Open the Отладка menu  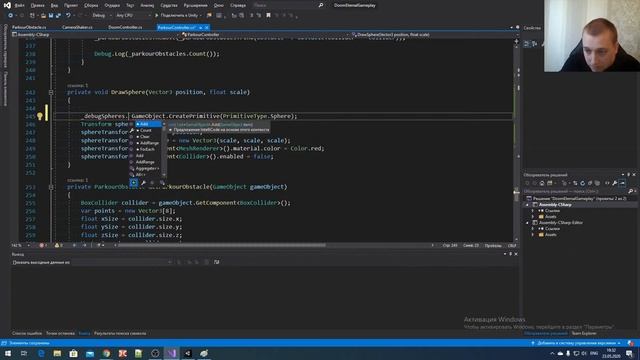click(x=112, y=5)
